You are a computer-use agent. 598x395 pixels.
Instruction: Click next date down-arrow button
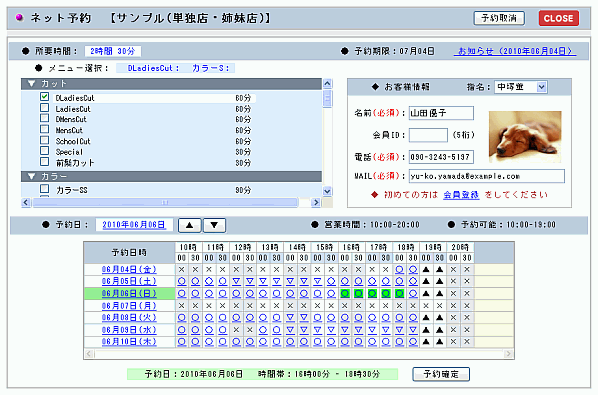214,225
